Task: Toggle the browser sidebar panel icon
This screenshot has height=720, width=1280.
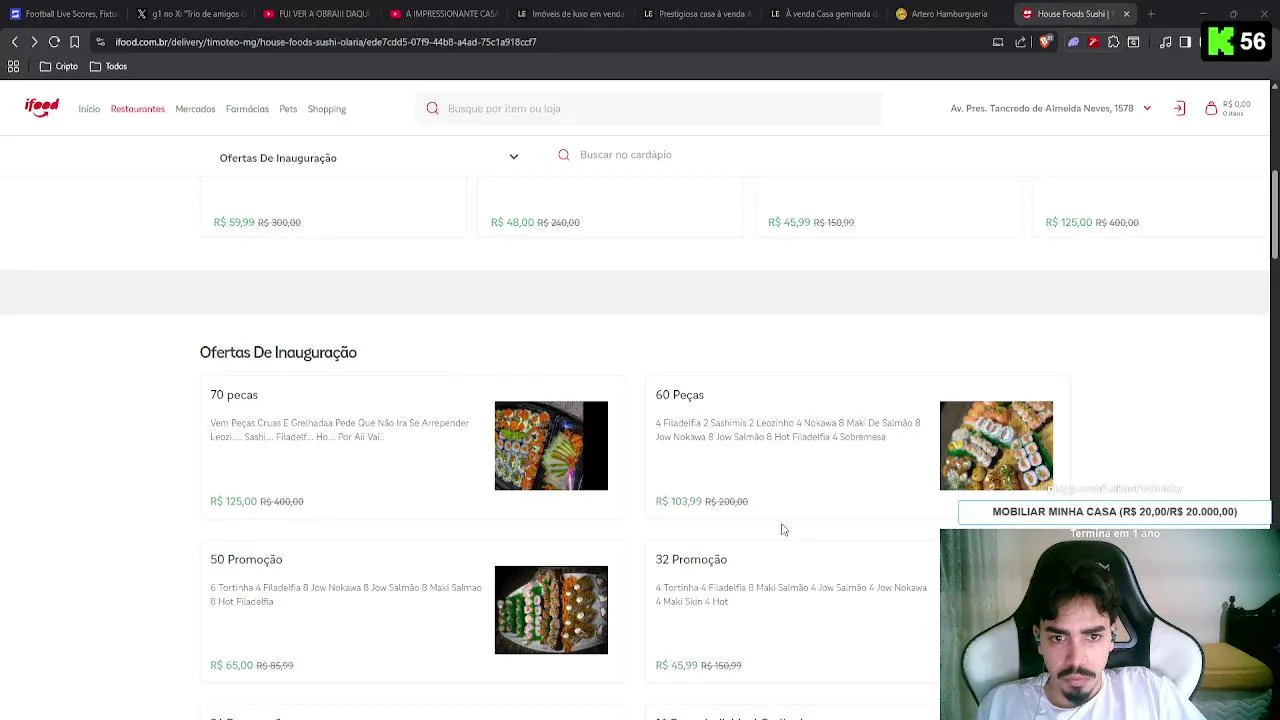Action: click(x=1185, y=42)
